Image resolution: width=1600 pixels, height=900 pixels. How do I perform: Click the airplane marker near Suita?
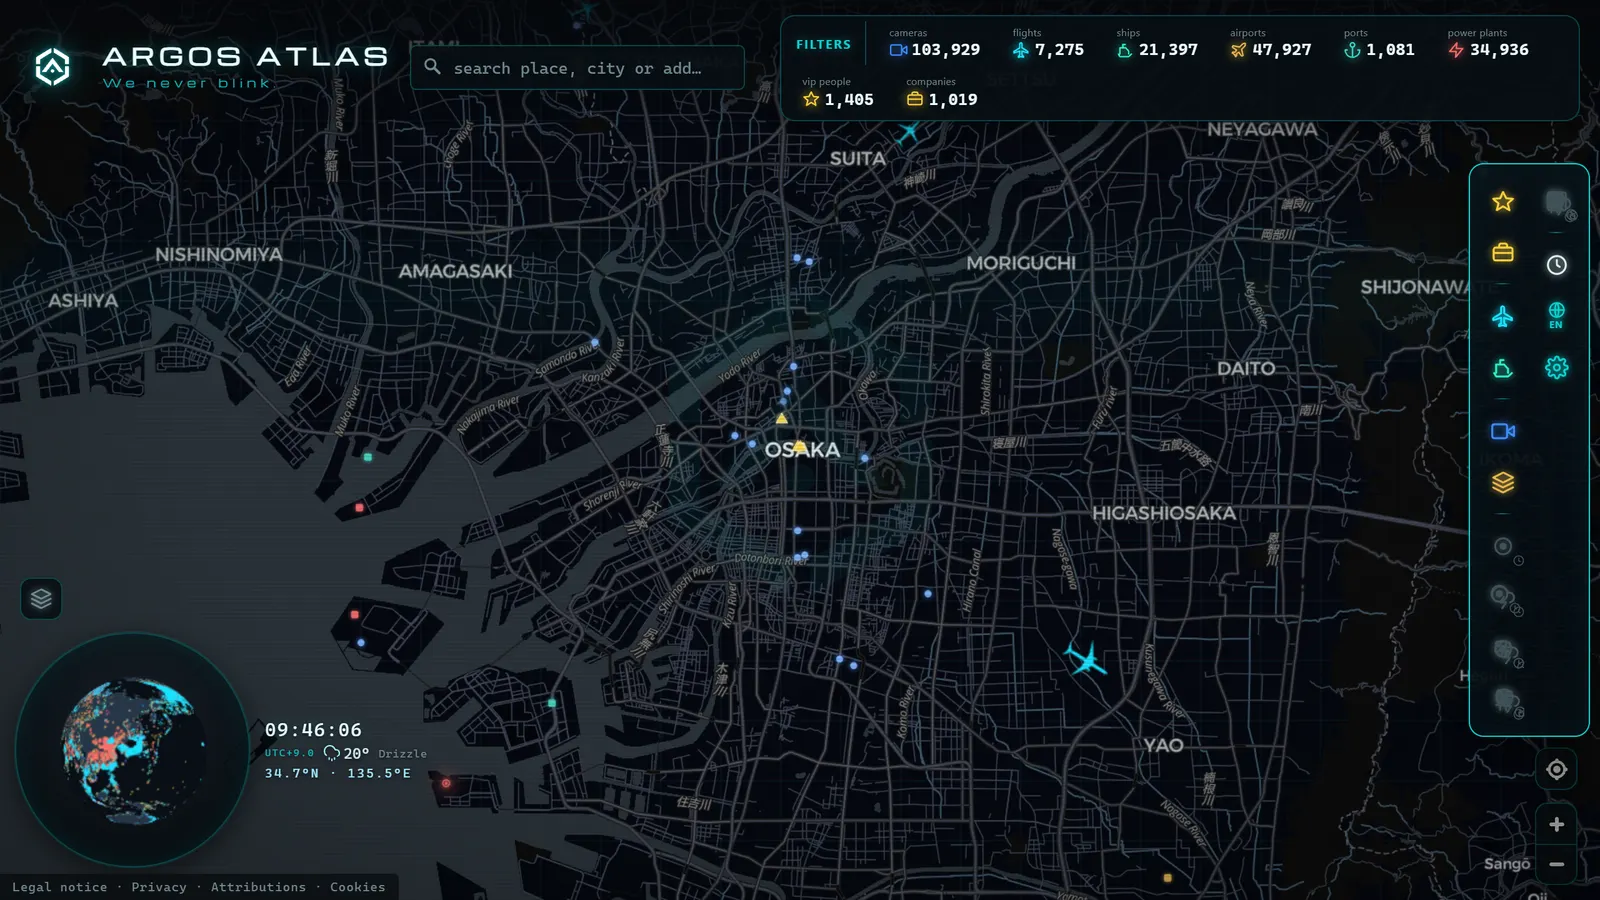point(909,131)
